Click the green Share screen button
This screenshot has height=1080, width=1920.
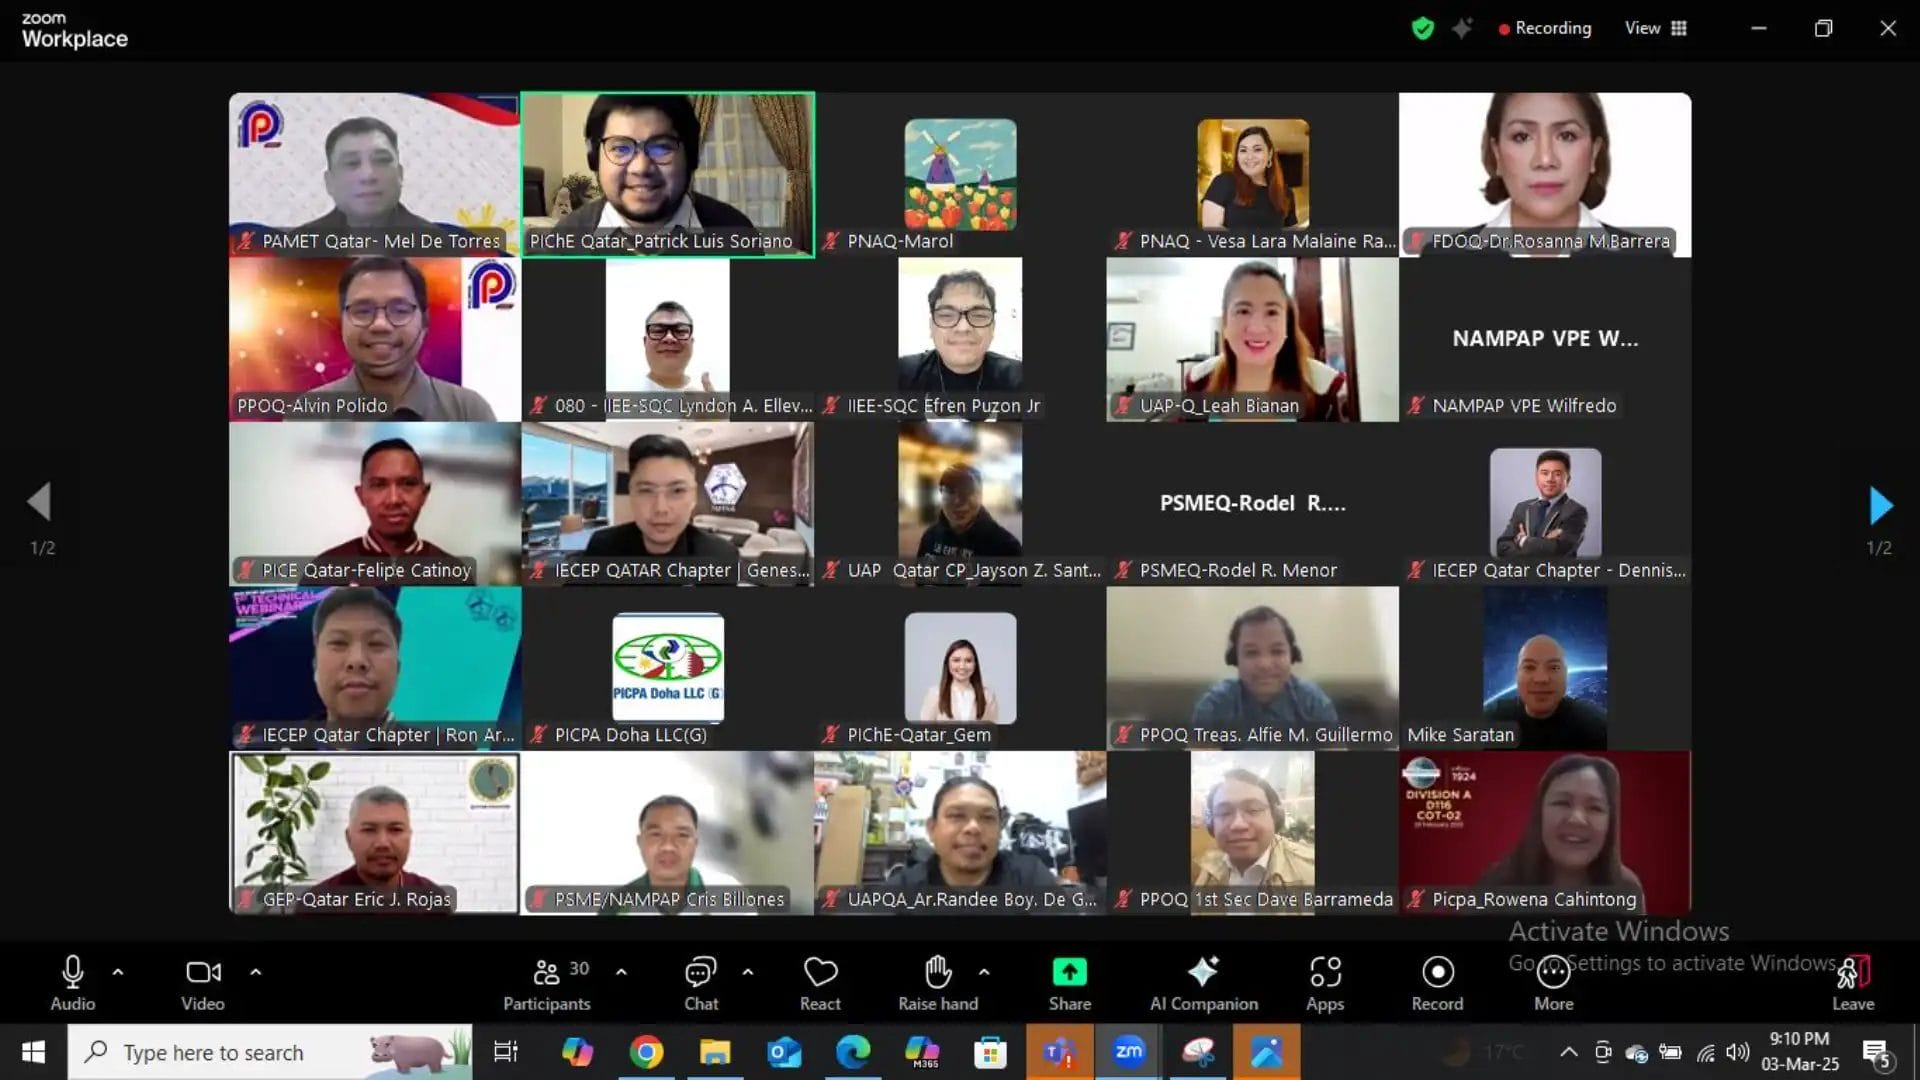point(1069,982)
